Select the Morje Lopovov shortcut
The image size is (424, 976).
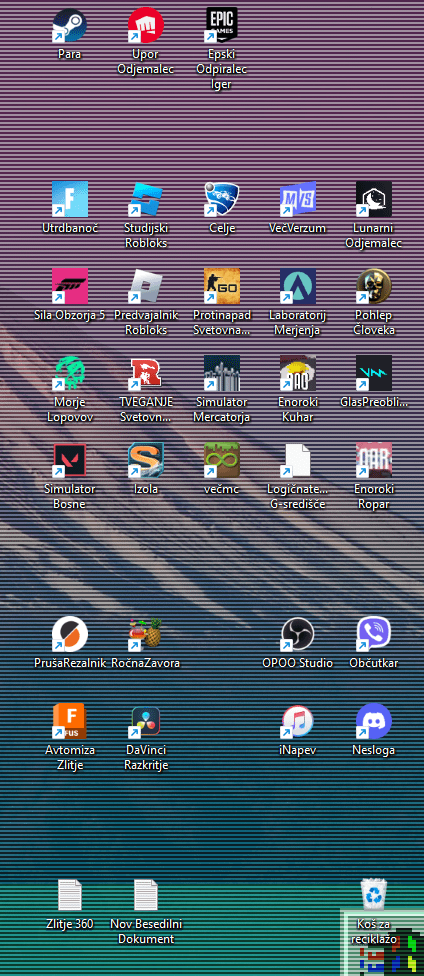(x=70, y=373)
